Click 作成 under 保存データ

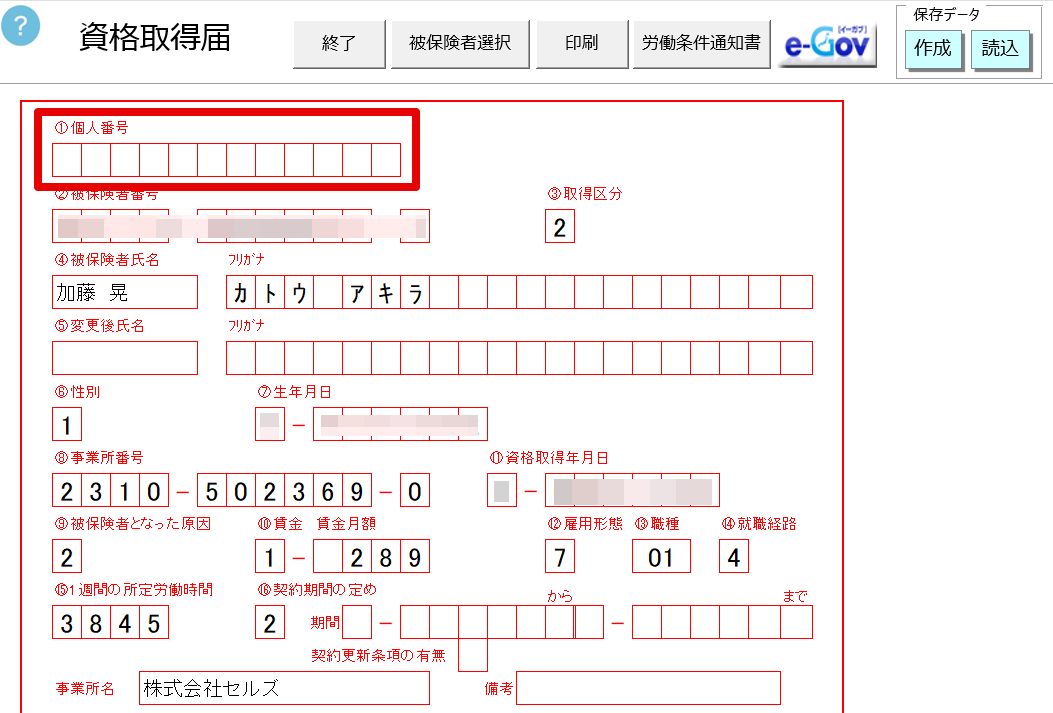933,49
